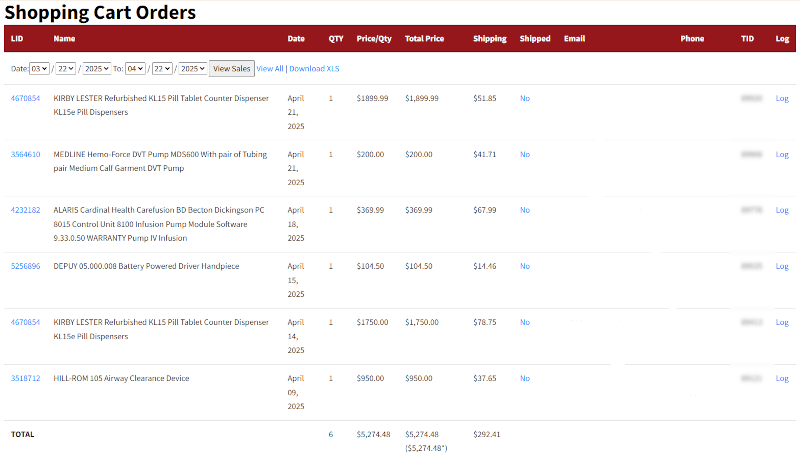
Task: Click the Download XLS link
Action: pyautogui.click(x=314, y=68)
